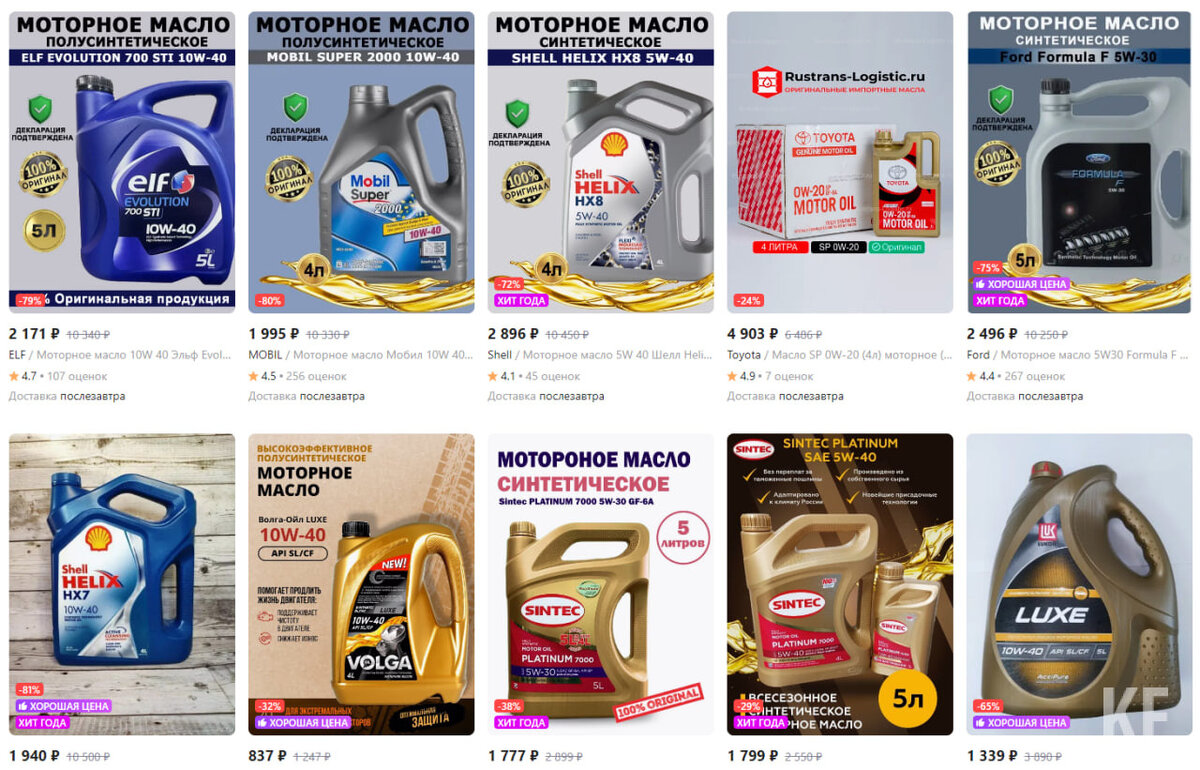Screen dimensions: 1200x770
Task: Click the 837 ₽ Volga oil price
Action: (x=267, y=756)
